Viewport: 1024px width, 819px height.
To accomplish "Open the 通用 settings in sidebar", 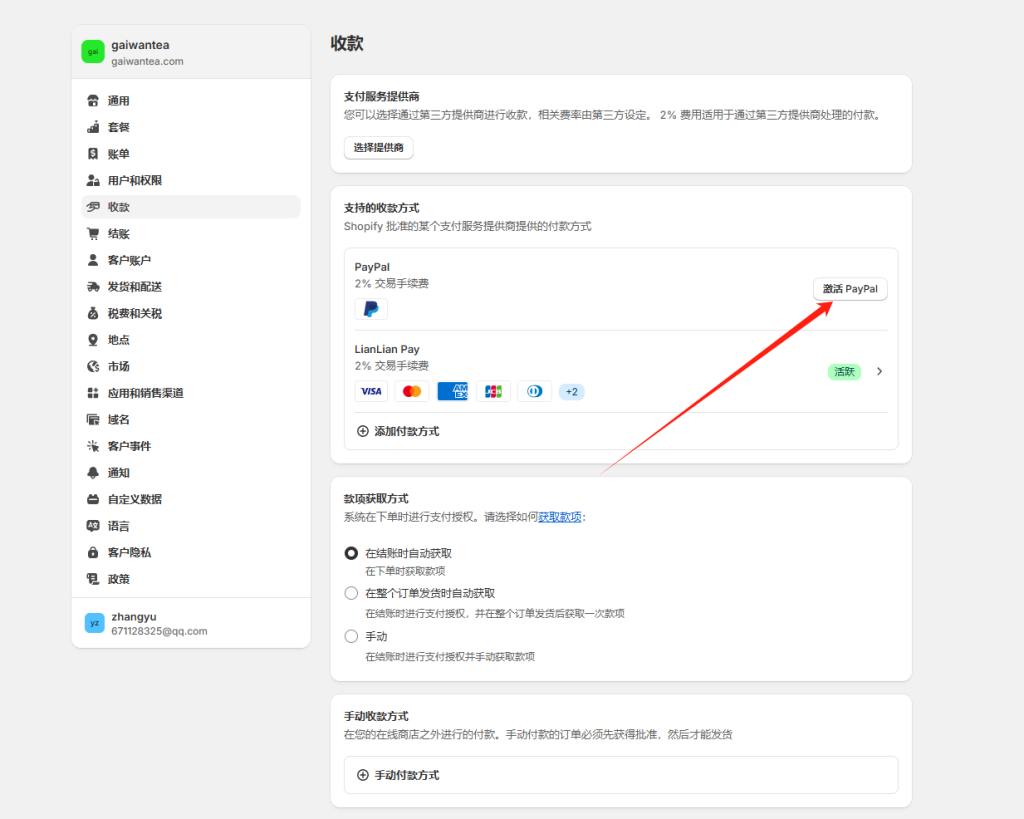I will 95,100.
